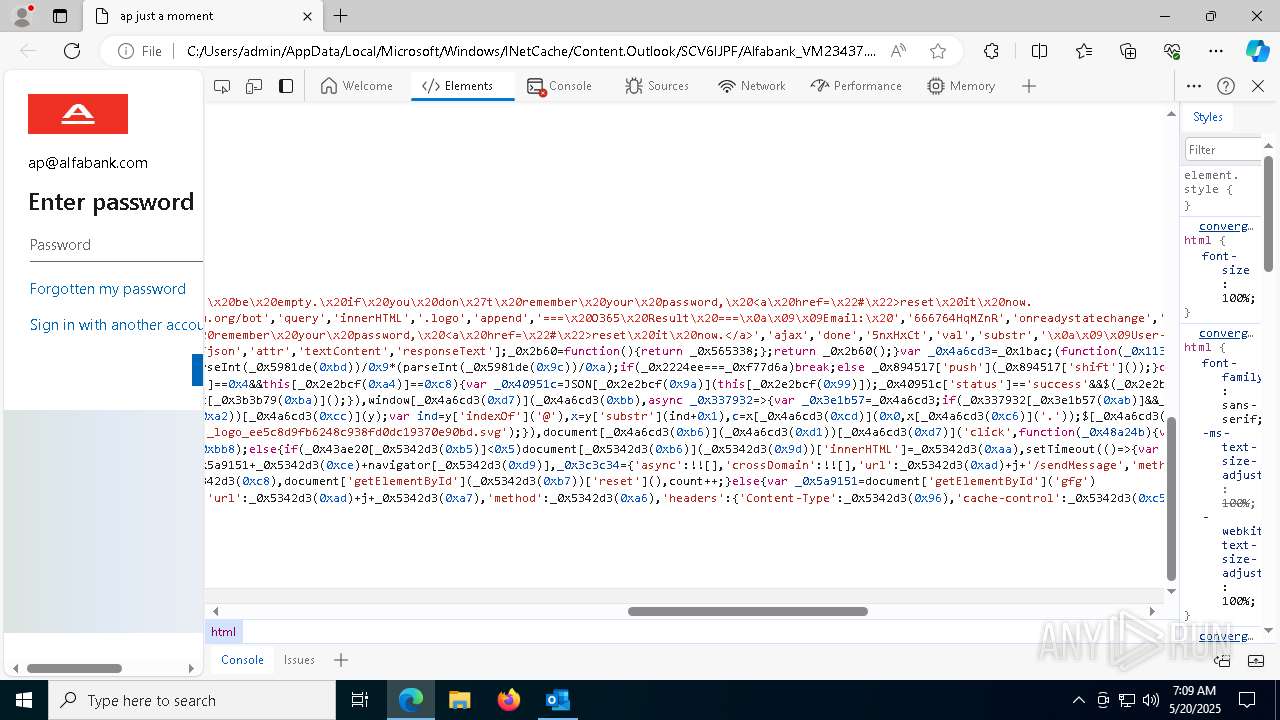
Task: Click Elements horizontal scrollbar right arrow
Action: 1152,611
